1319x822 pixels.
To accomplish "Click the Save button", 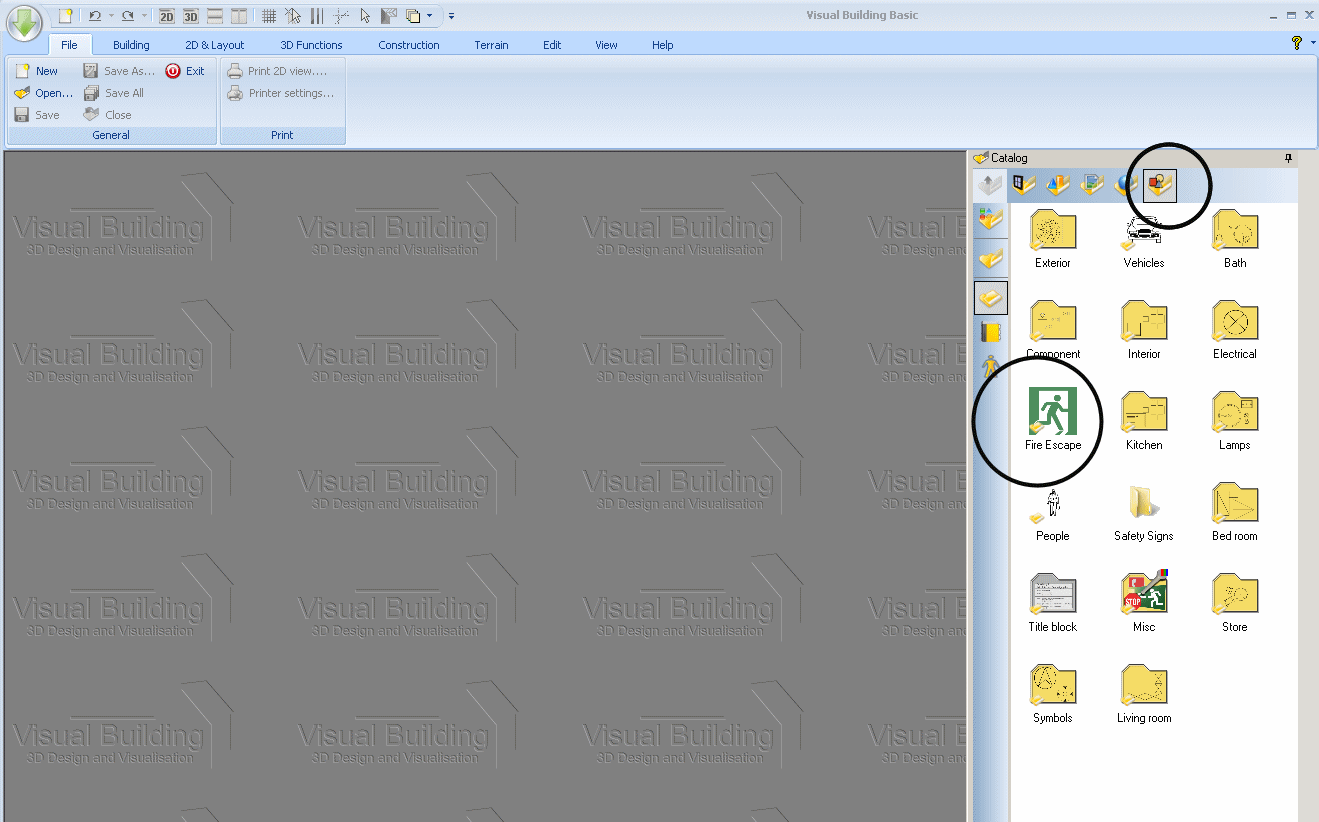I will click(37, 115).
